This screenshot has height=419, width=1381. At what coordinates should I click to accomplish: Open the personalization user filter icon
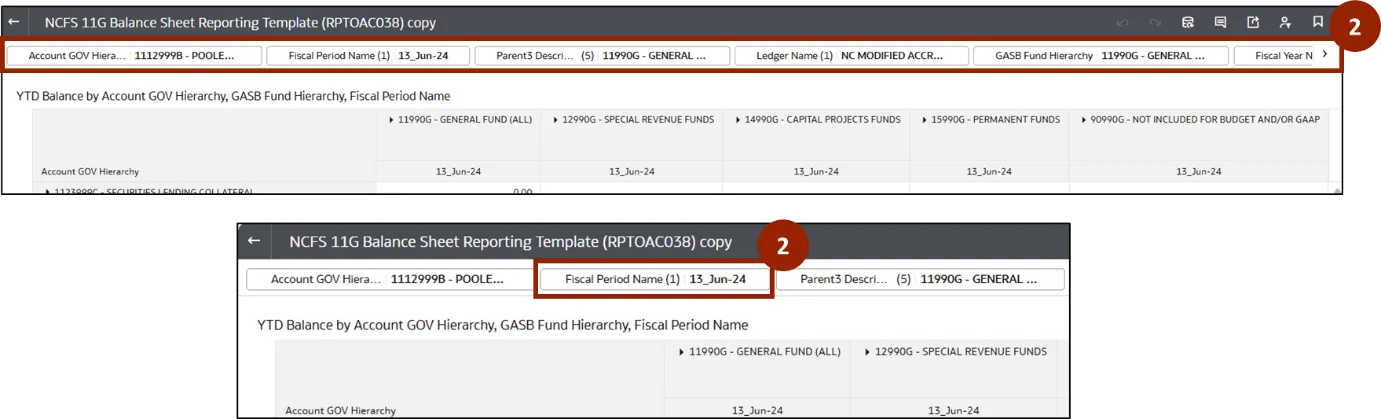1285,22
